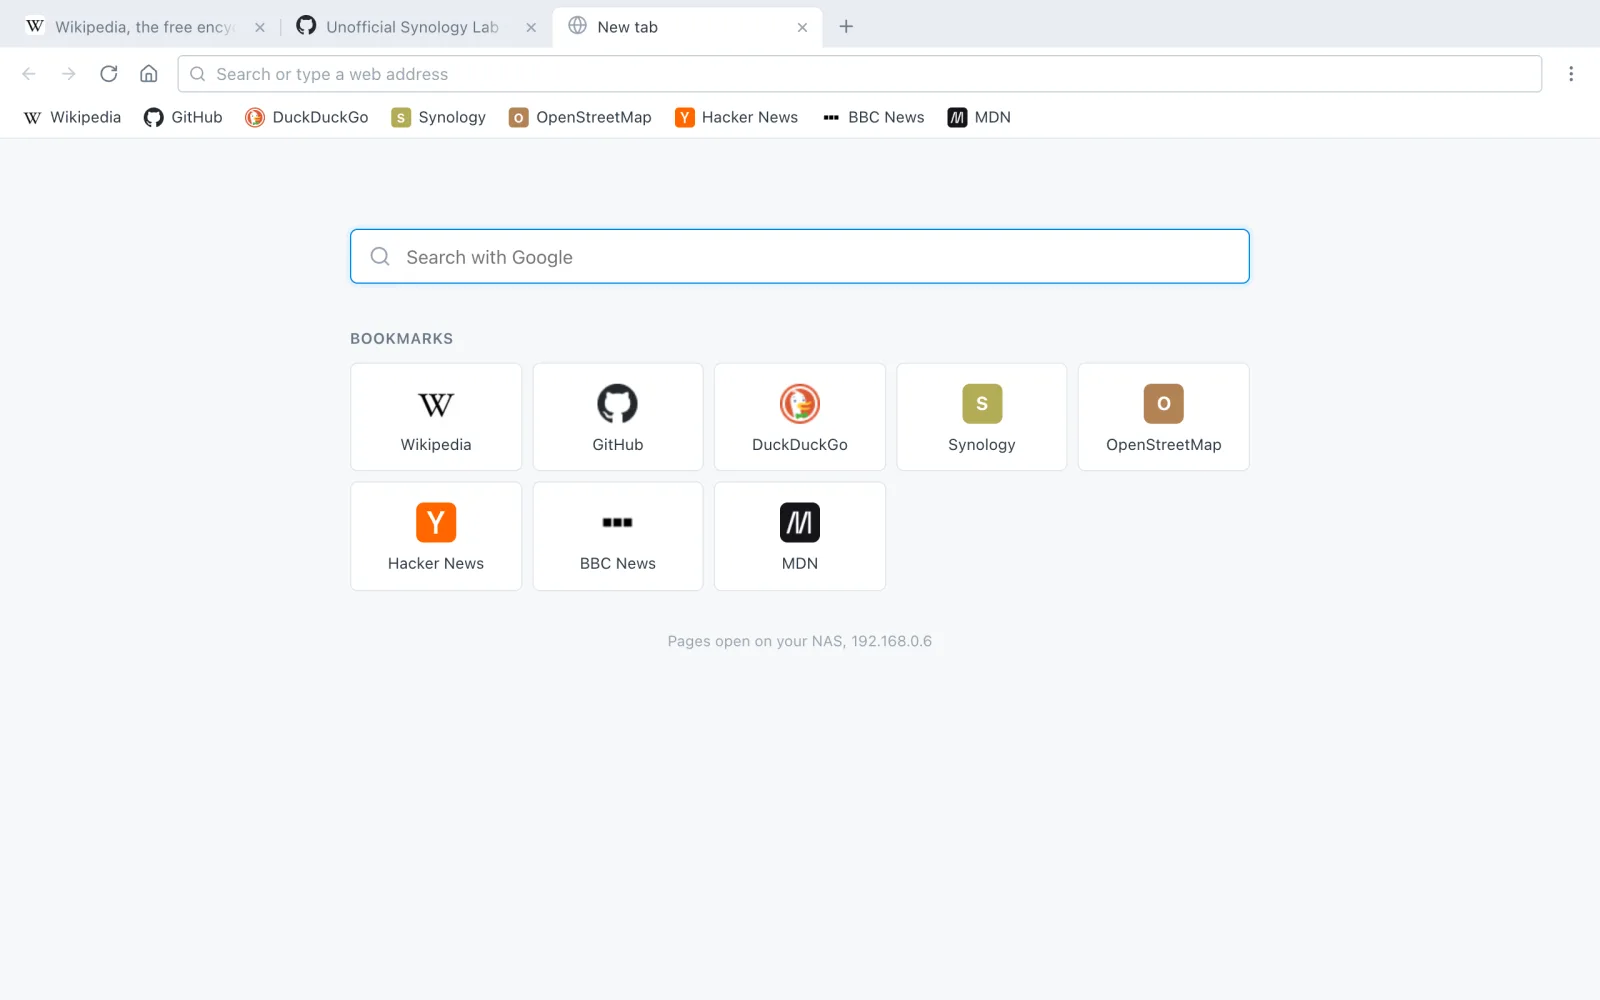Viewport: 1600px width, 1000px height.
Task: Click the BOOKMARKS section heading
Action: (401, 339)
